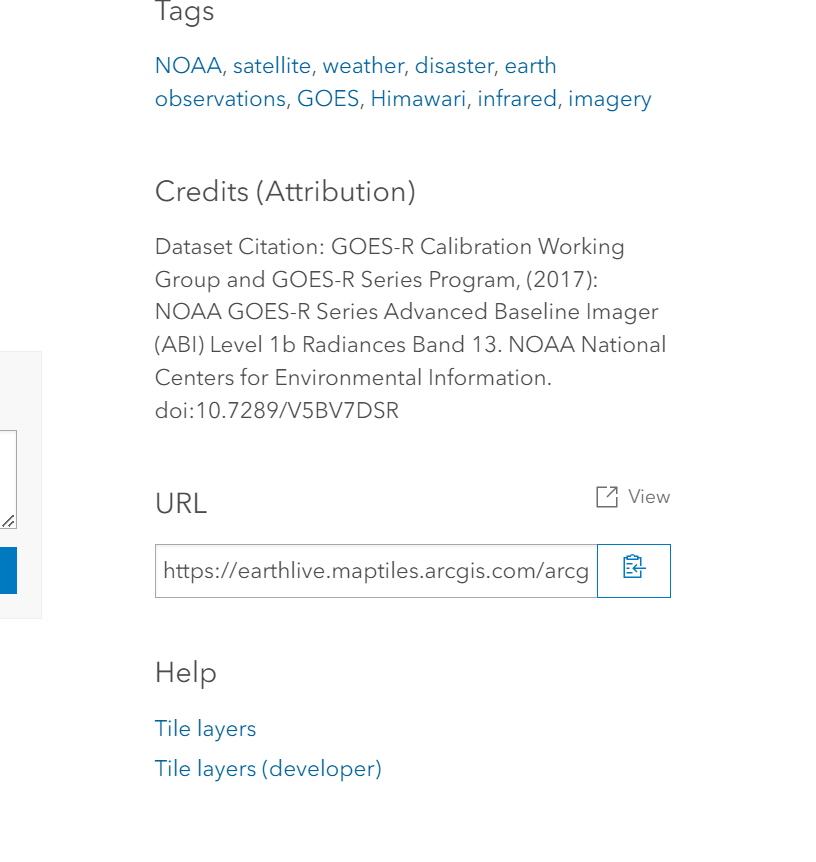Image resolution: width=816 pixels, height=862 pixels.
Task: Open the infrared tag
Action: tap(517, 98)
